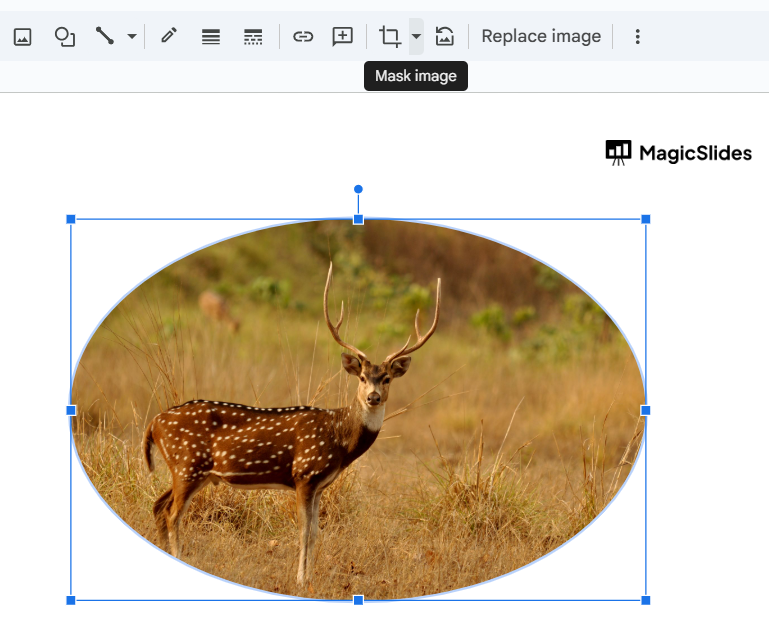
Task: Select the Shape tool
Action: coord(65,37)
